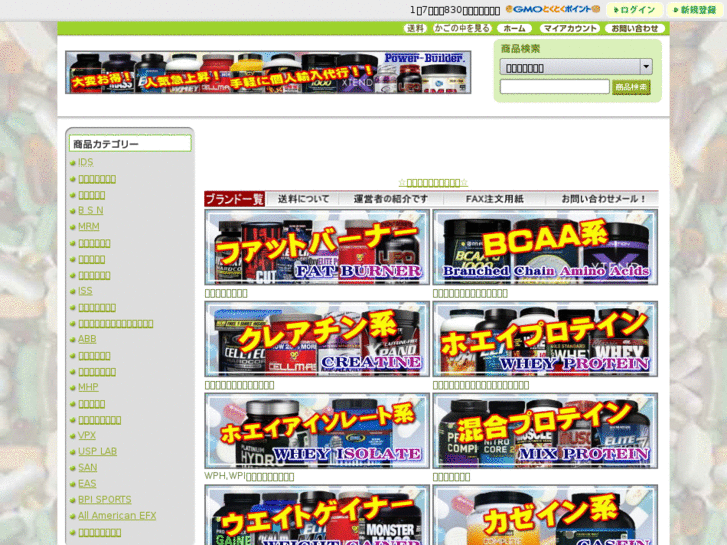727x545 pixels.
Task: Click the Power-Builder header banner
Action: 268,72
